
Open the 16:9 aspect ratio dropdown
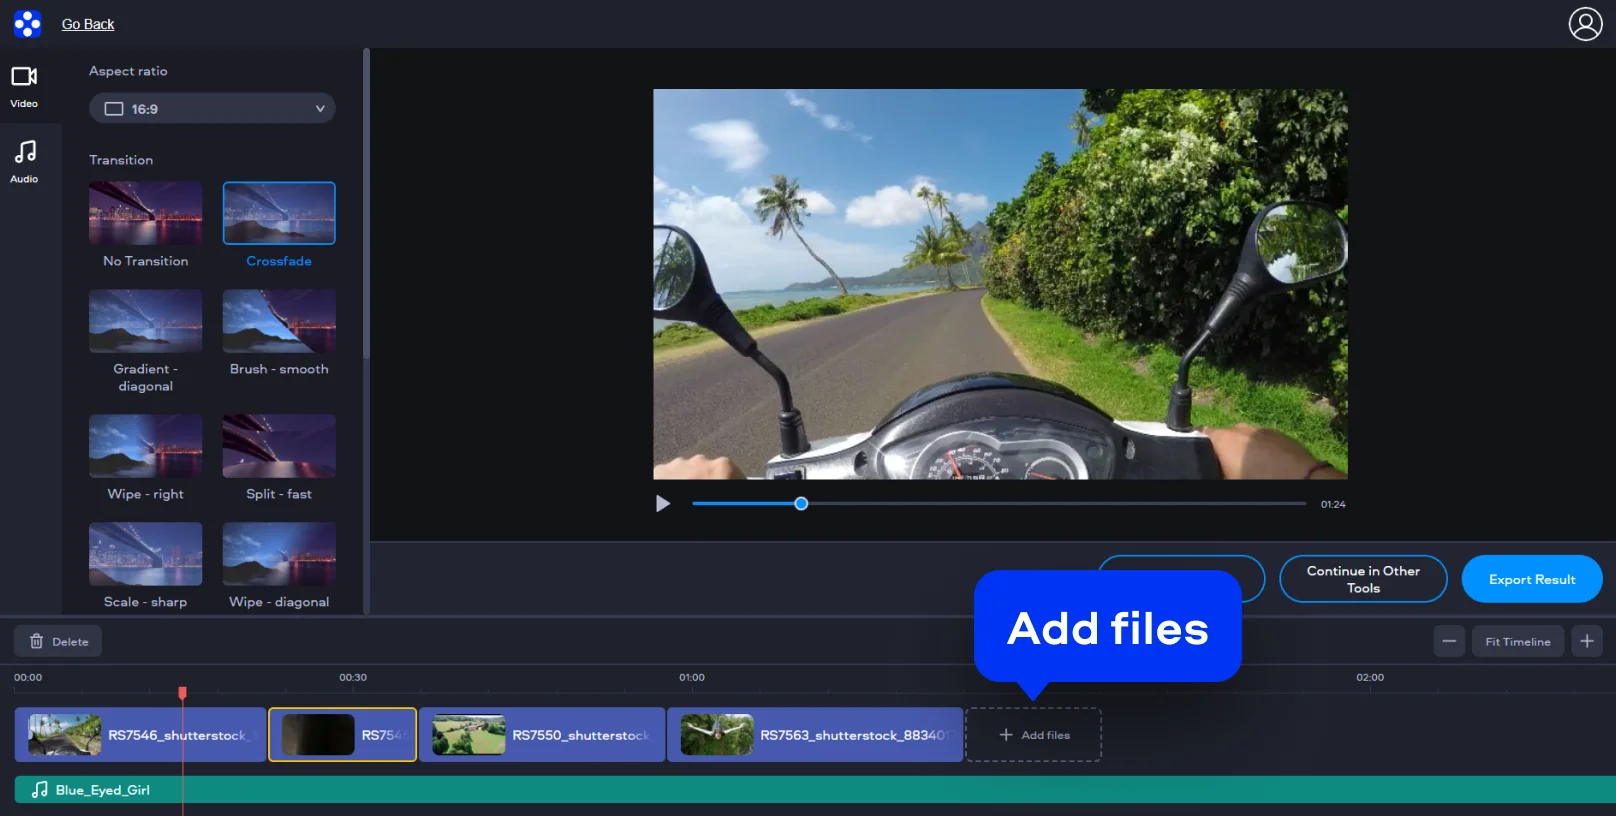coord(212,108)
